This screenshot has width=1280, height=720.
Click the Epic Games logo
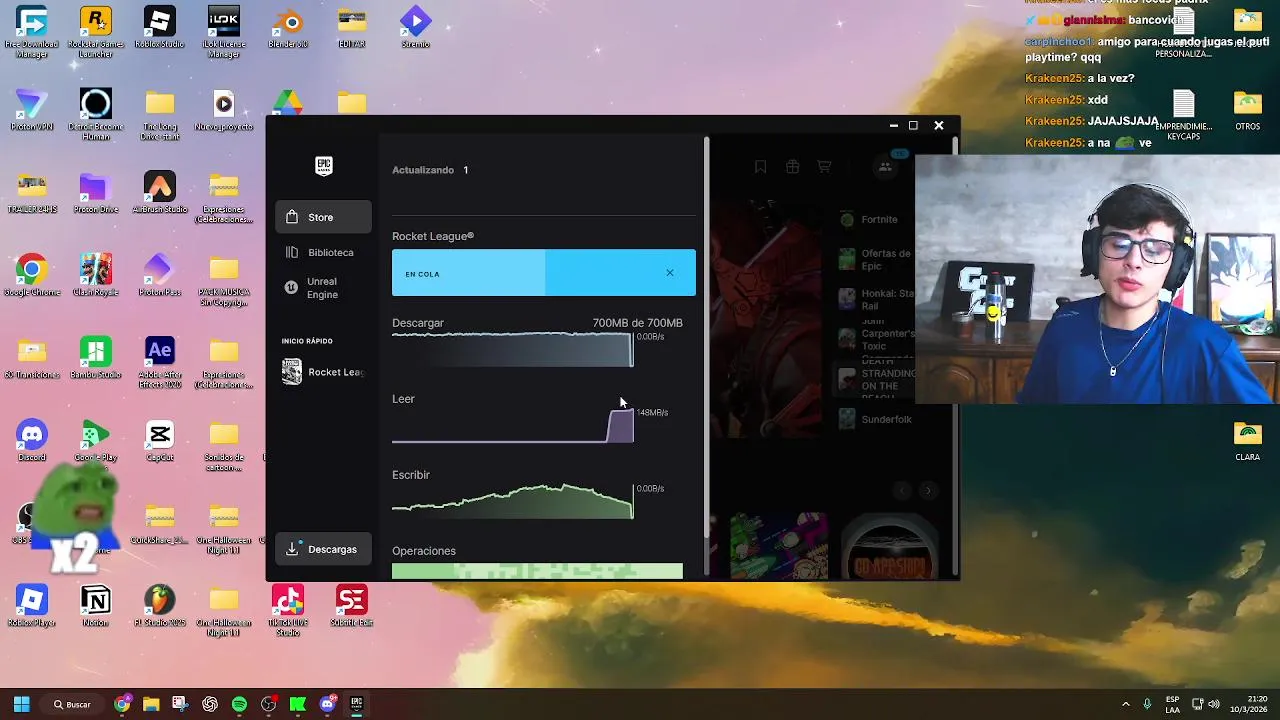tap(323, 166)
